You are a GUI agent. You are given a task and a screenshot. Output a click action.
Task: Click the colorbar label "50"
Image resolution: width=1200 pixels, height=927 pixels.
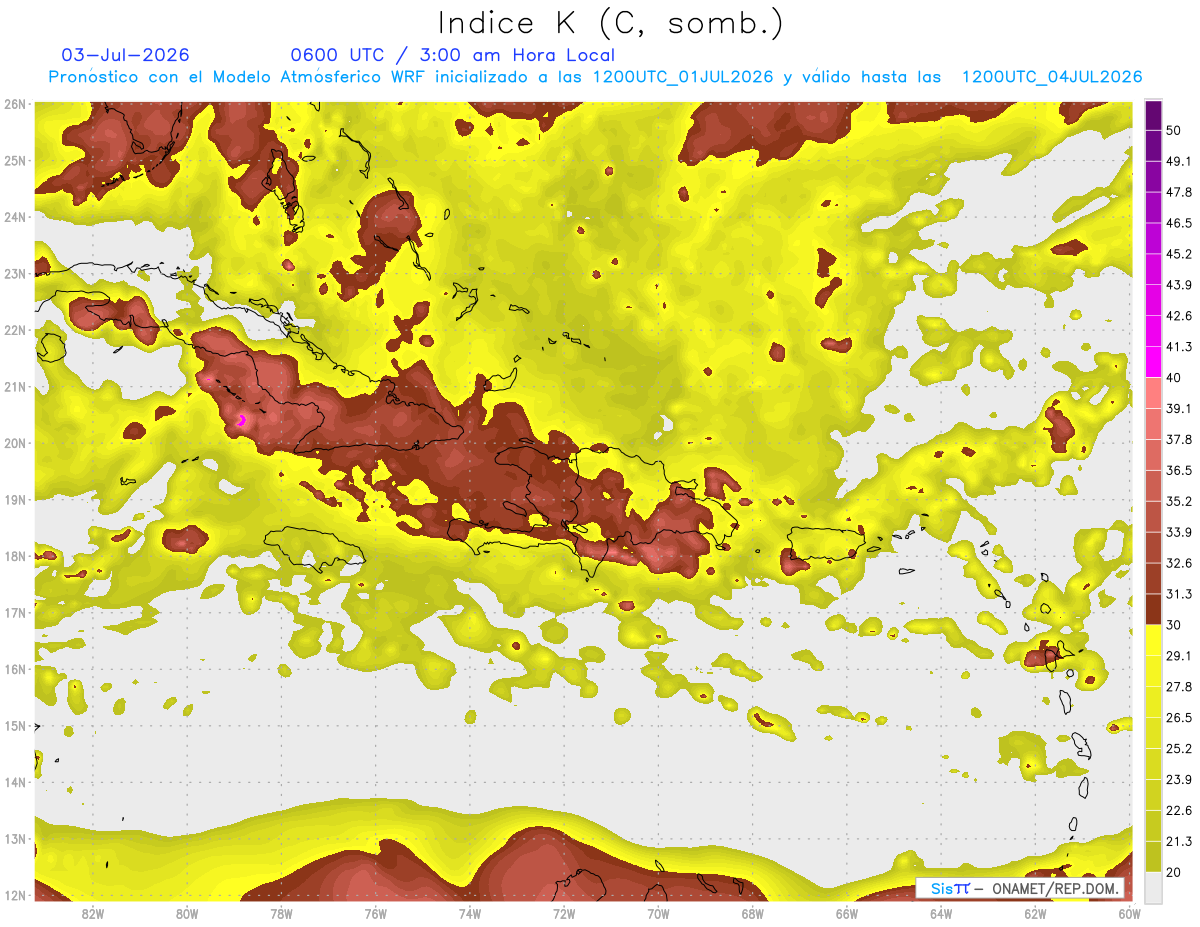click(x=1173, y=131)
